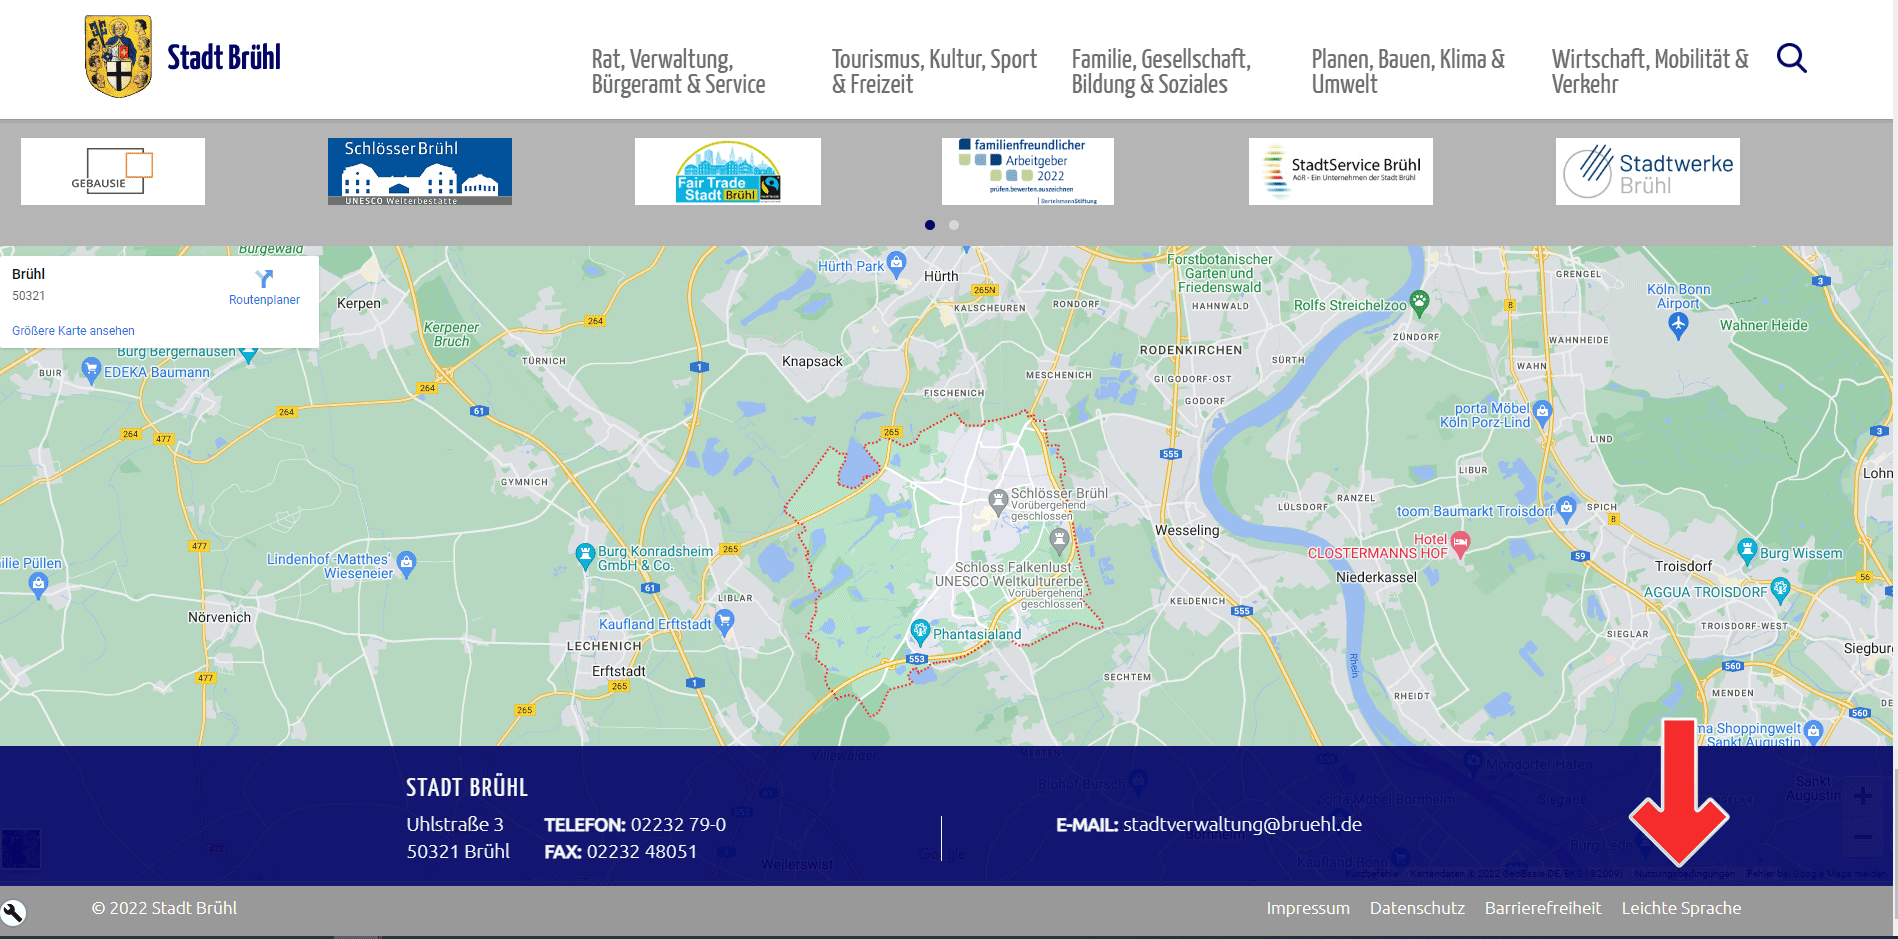Select the porta Möbel Köln Porz-Lind marker
The width and height of the screenshot is (1898, 939).
[1542, 412]
